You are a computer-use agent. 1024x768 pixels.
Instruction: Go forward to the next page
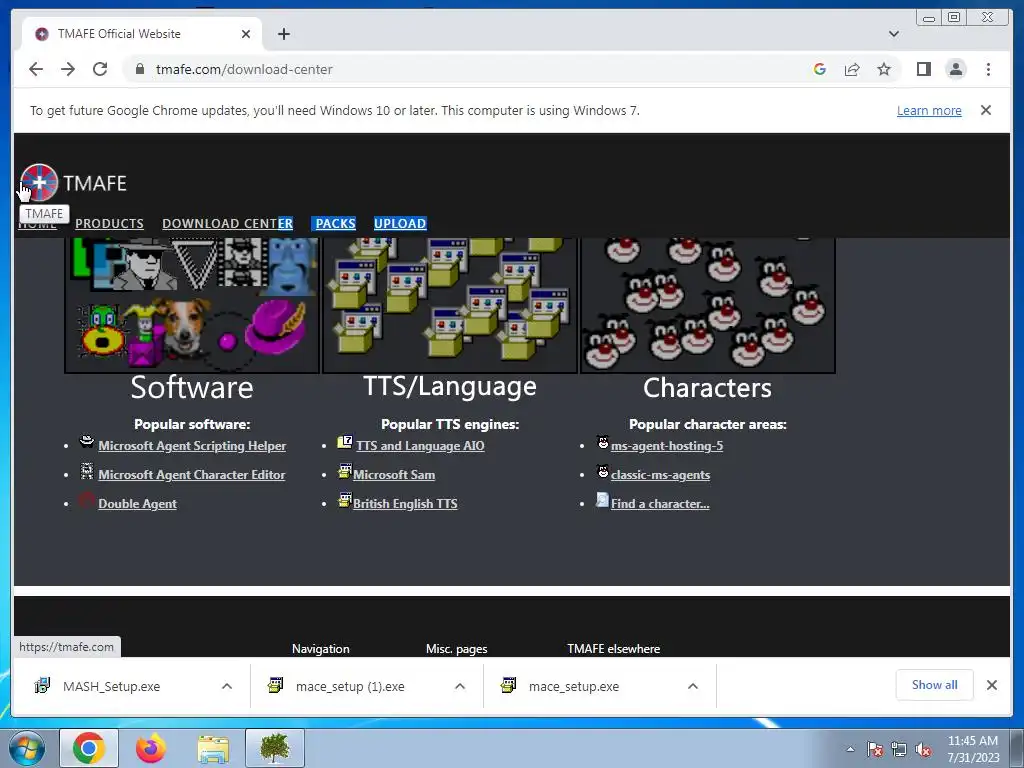coord(68,69)
